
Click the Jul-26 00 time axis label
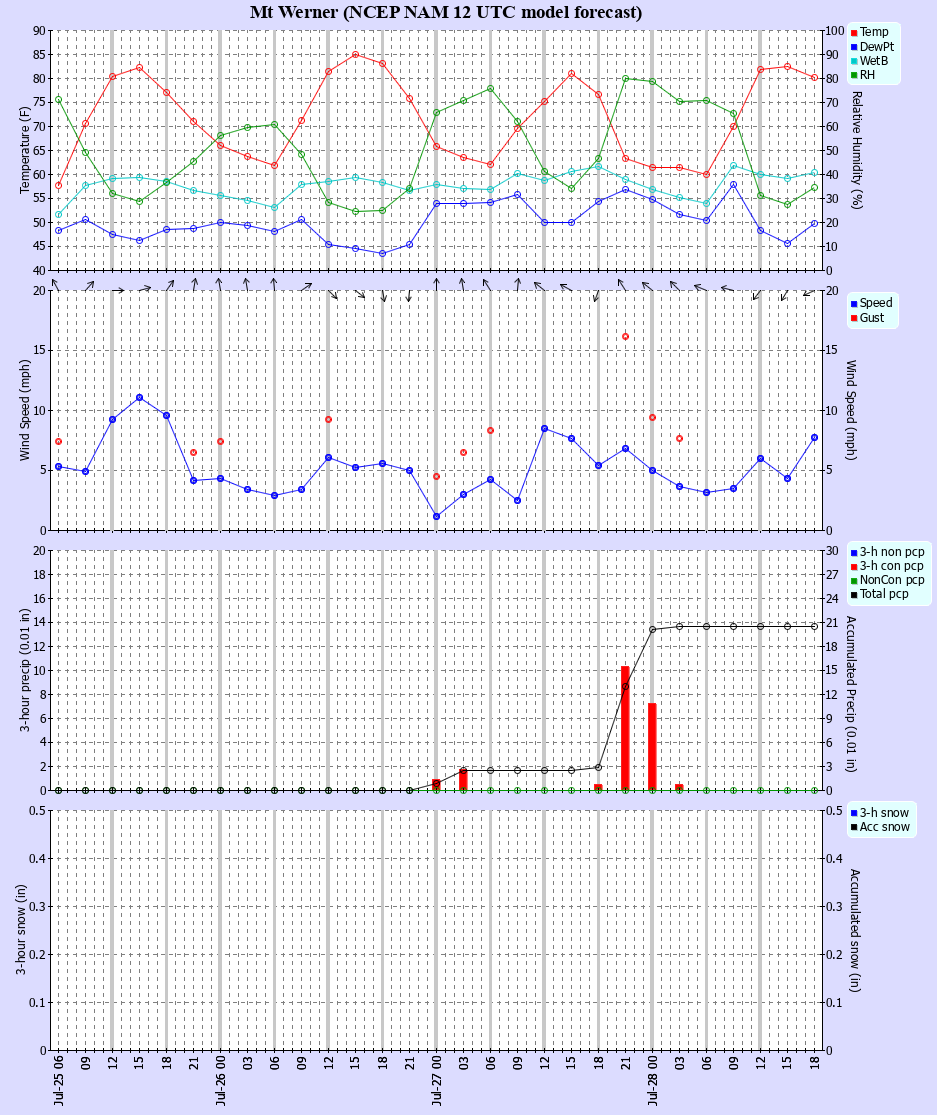click(220, 1080)
